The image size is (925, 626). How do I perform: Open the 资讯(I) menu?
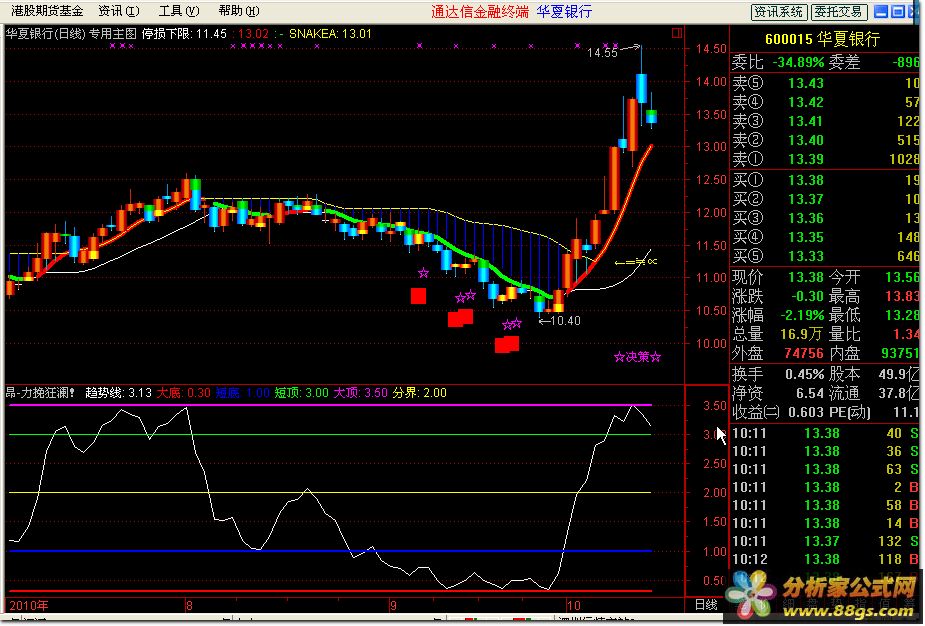coord(119,11)
